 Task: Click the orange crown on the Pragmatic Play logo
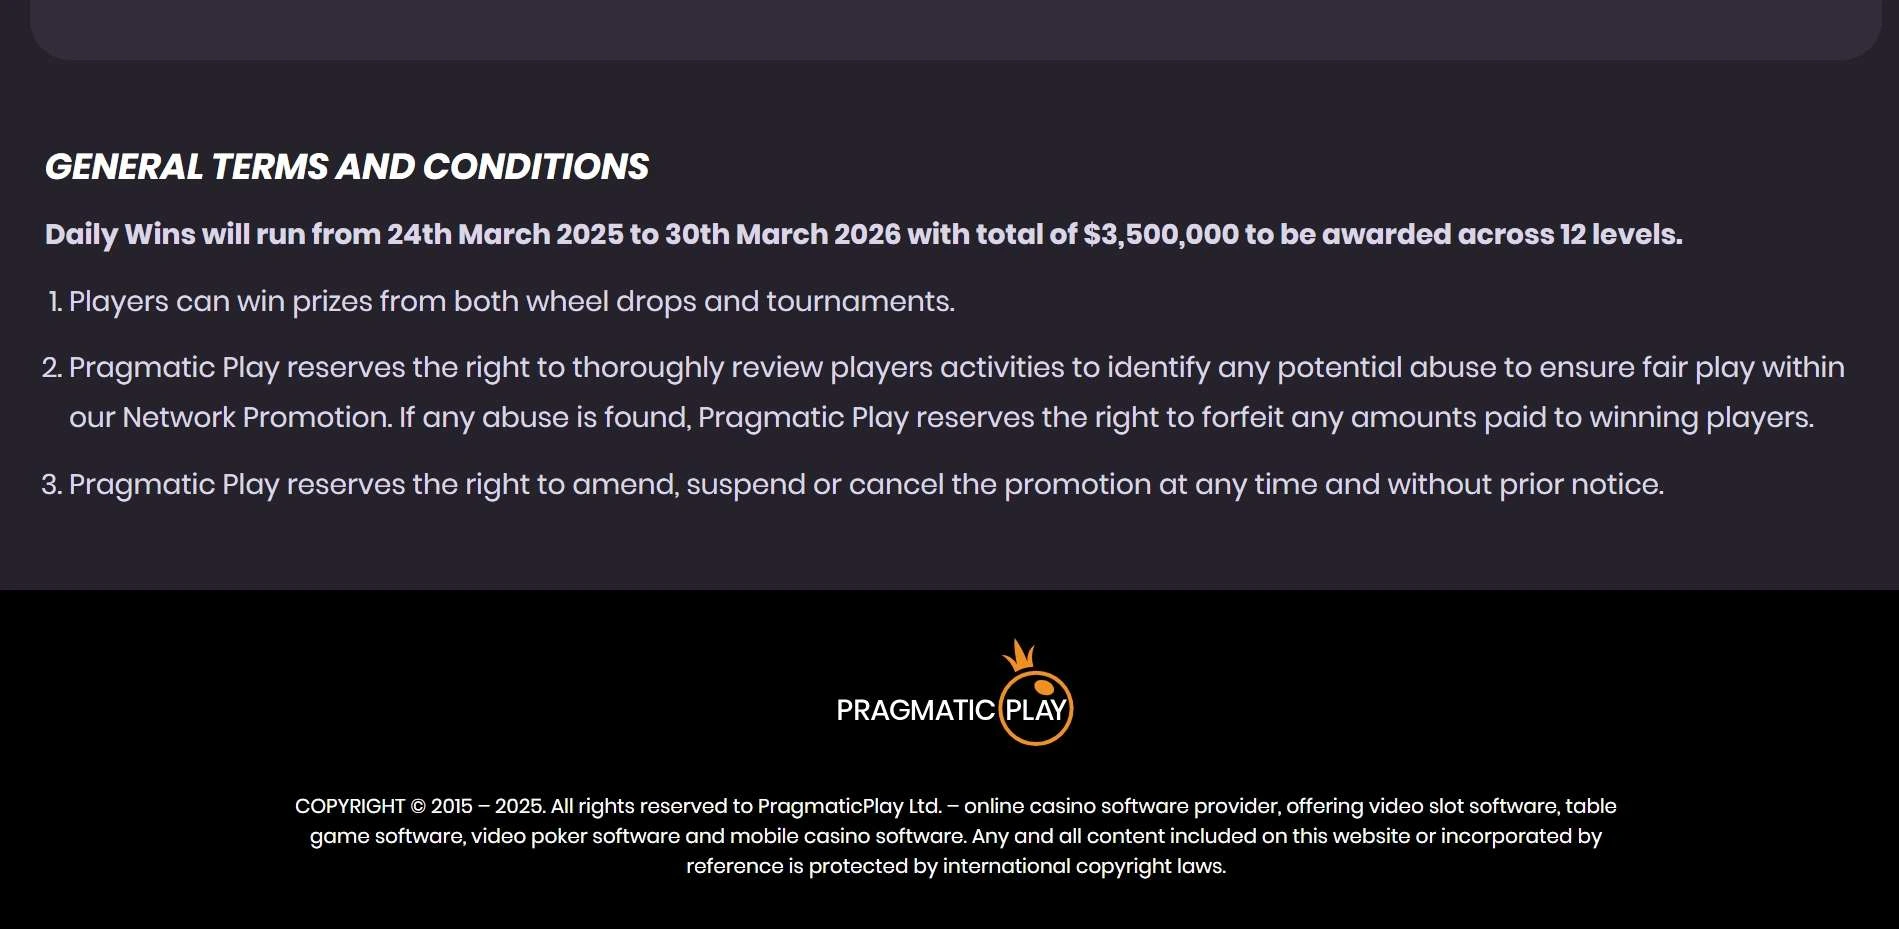1019,656
